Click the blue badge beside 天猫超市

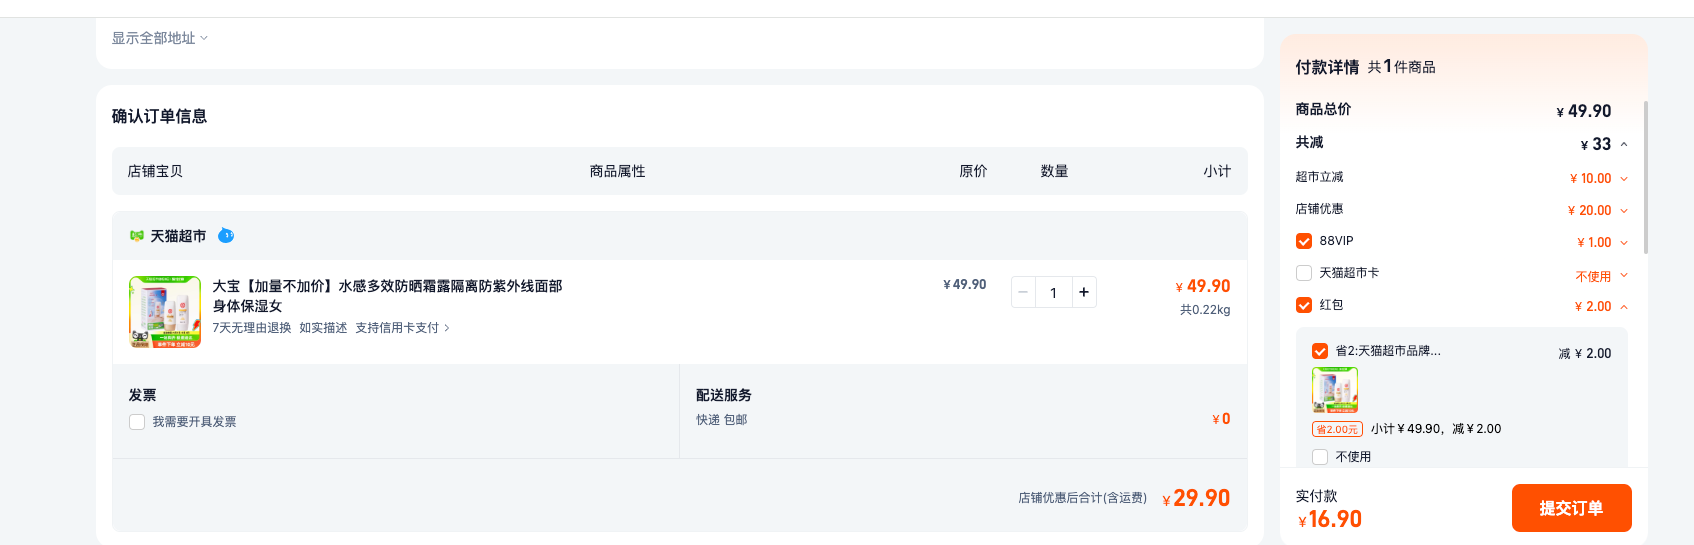point(226,236)
